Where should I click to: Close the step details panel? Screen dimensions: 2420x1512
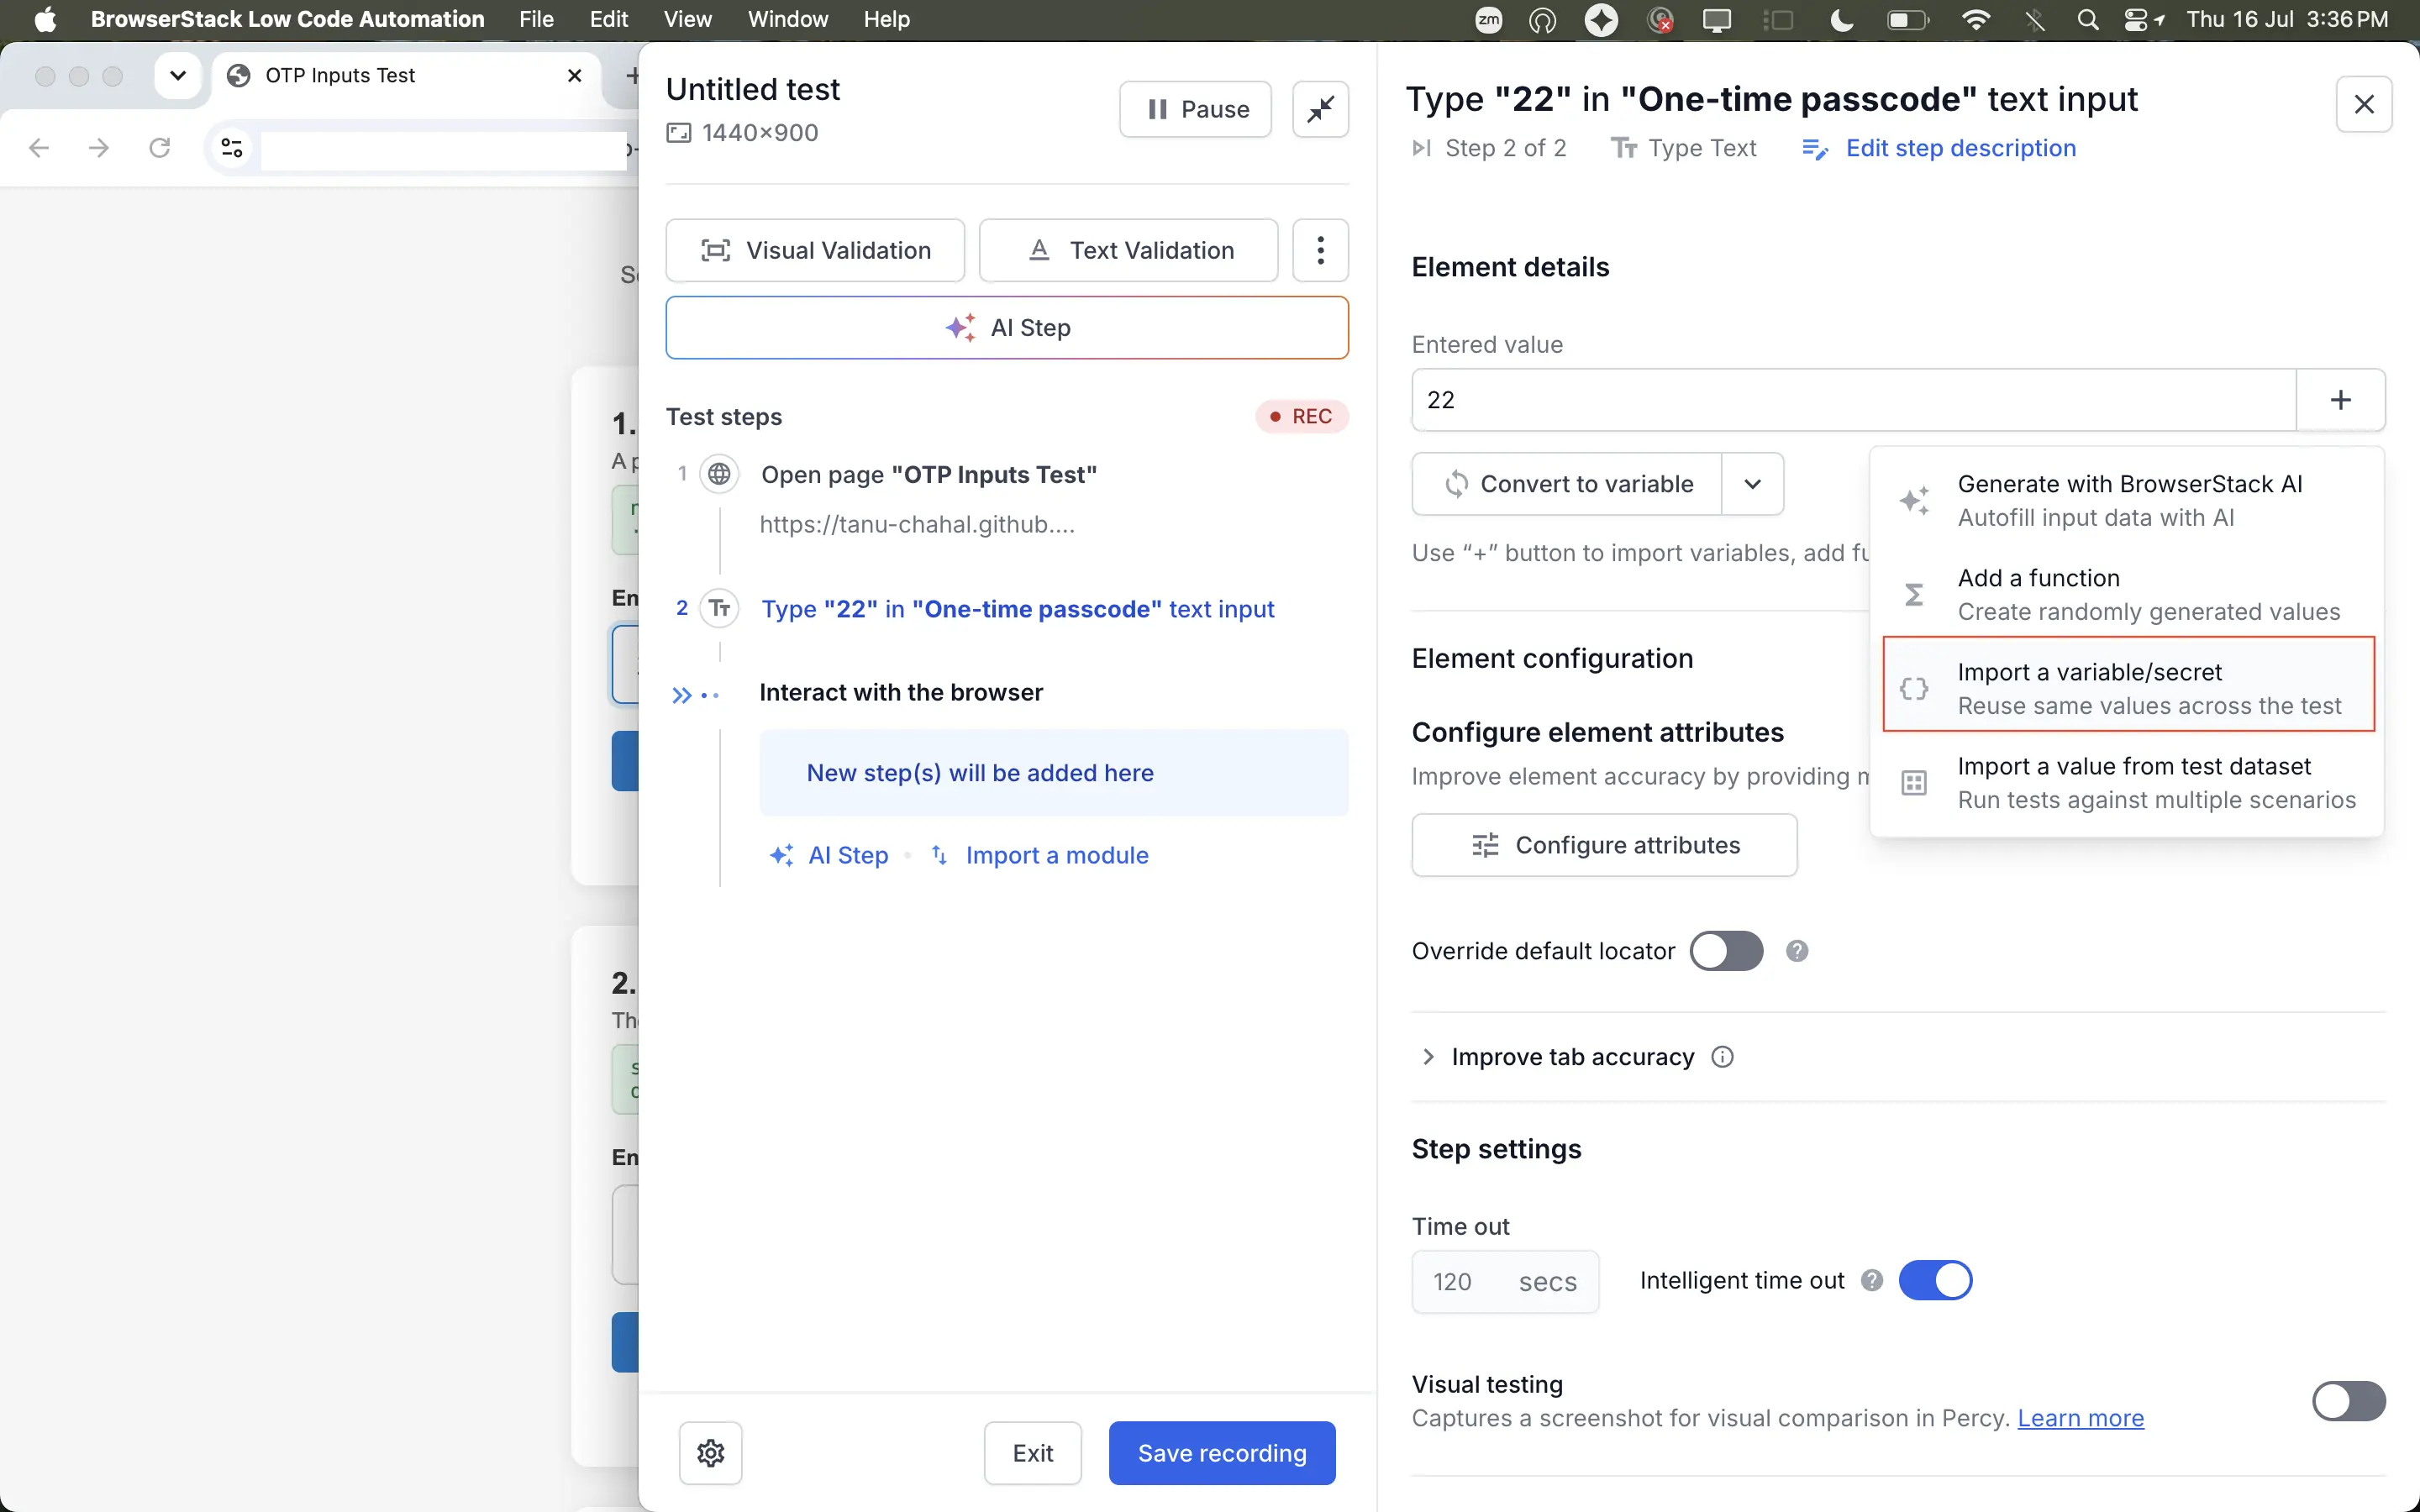(2364, 104)
